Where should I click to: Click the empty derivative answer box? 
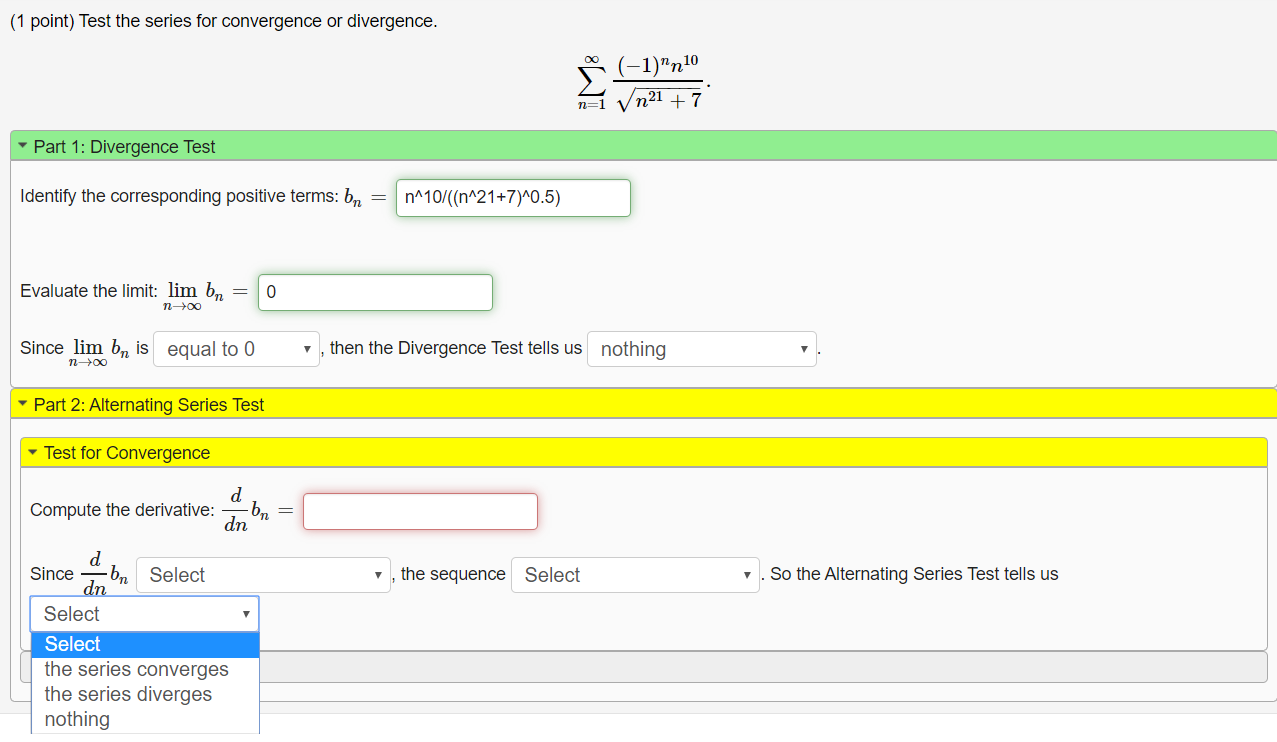pyautogui.click(x=419, y=510)
